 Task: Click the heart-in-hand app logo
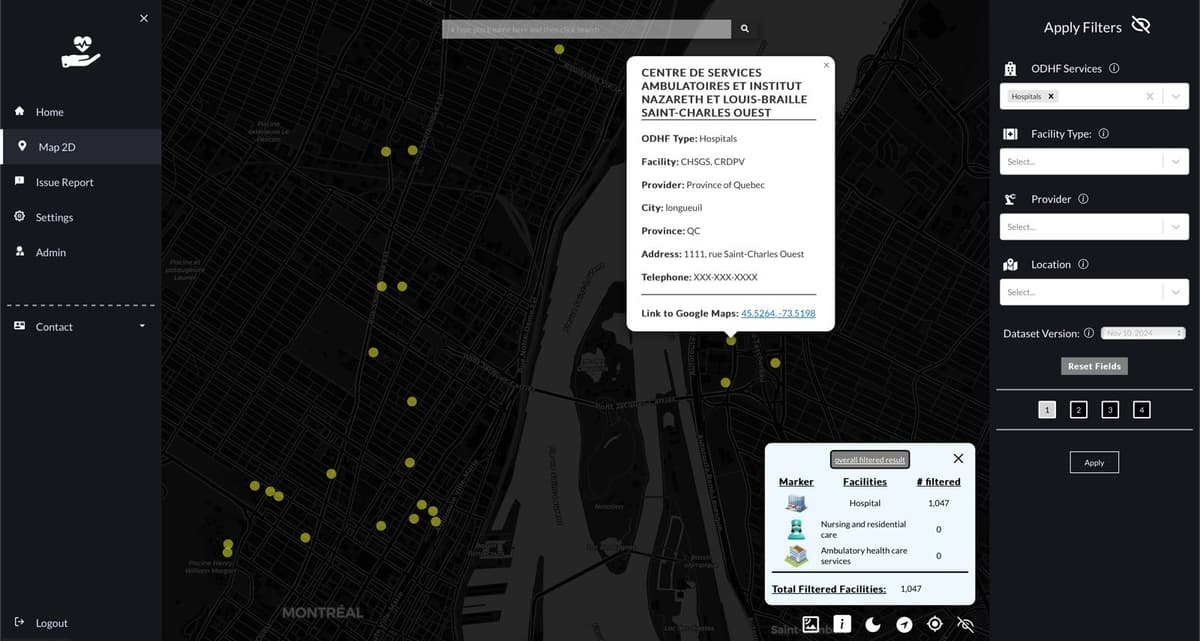click(80, 51)
